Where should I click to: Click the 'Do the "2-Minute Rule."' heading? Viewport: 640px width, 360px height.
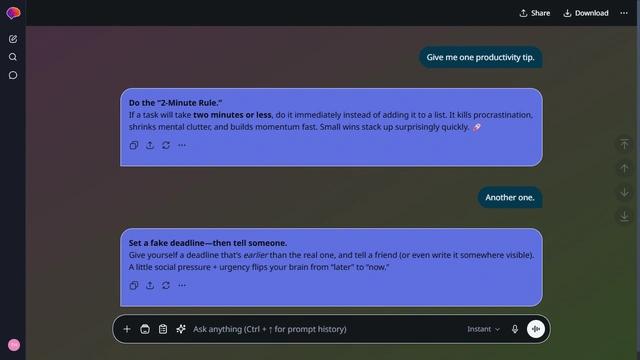tap(176, 103)
